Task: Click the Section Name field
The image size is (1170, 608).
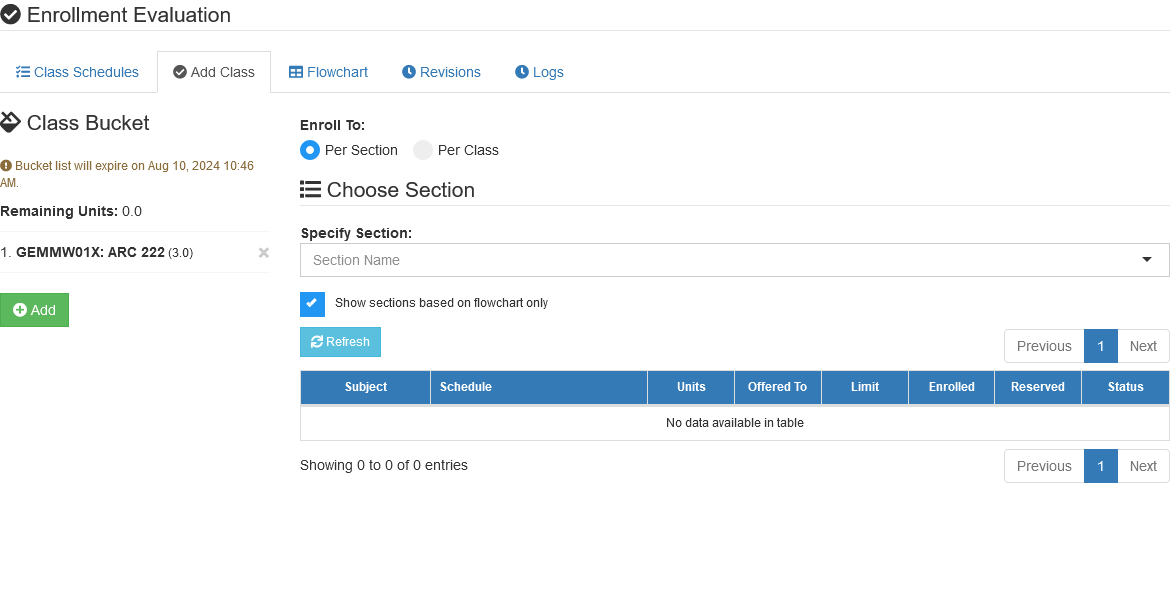Action: [x=734, y=260]
